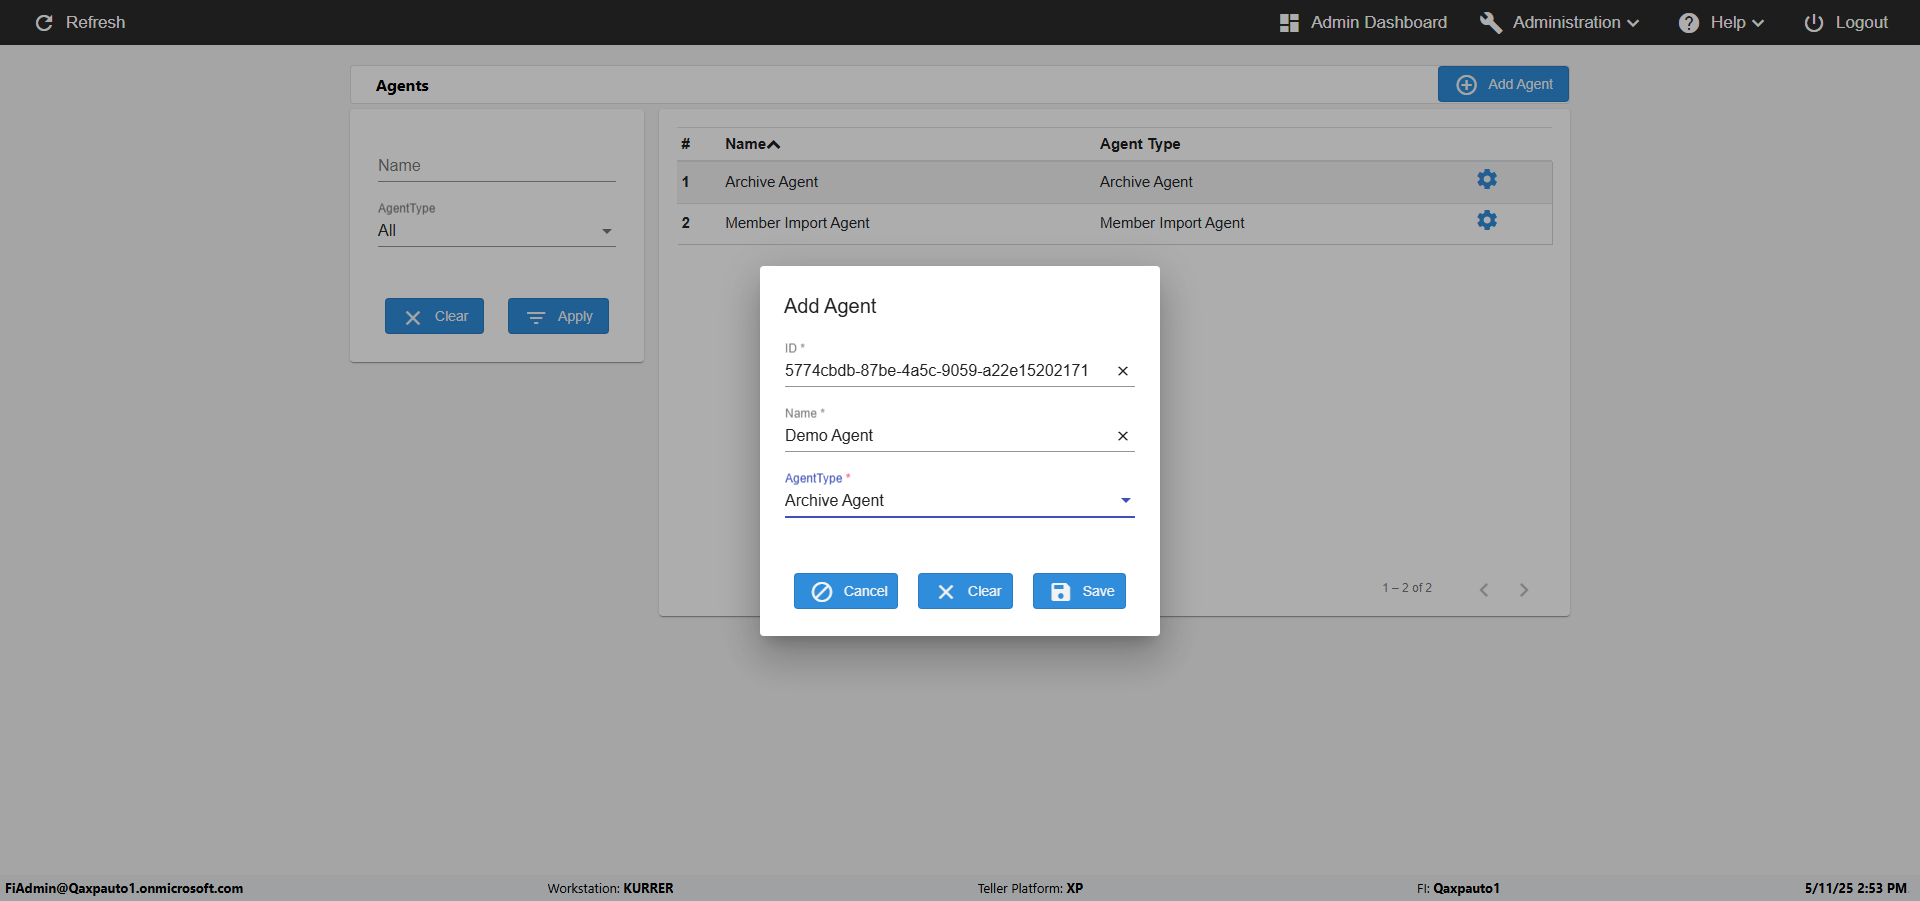
Task: Save the new agent
Action: tap(1079, 591)
